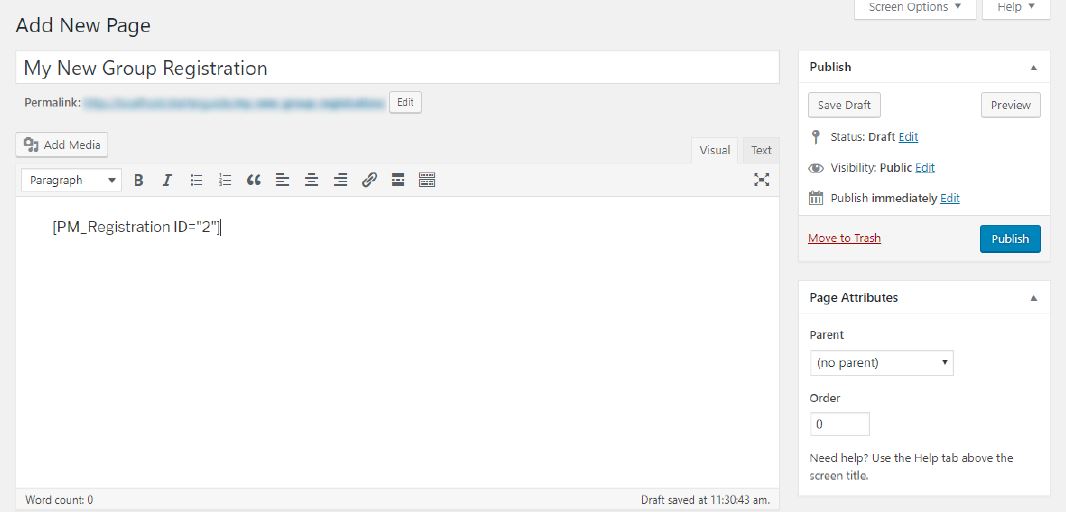Image resolution: width=1066 pixels, height=512 pixels.
Task: Click the Add Media button
Action: pos(62,145)
